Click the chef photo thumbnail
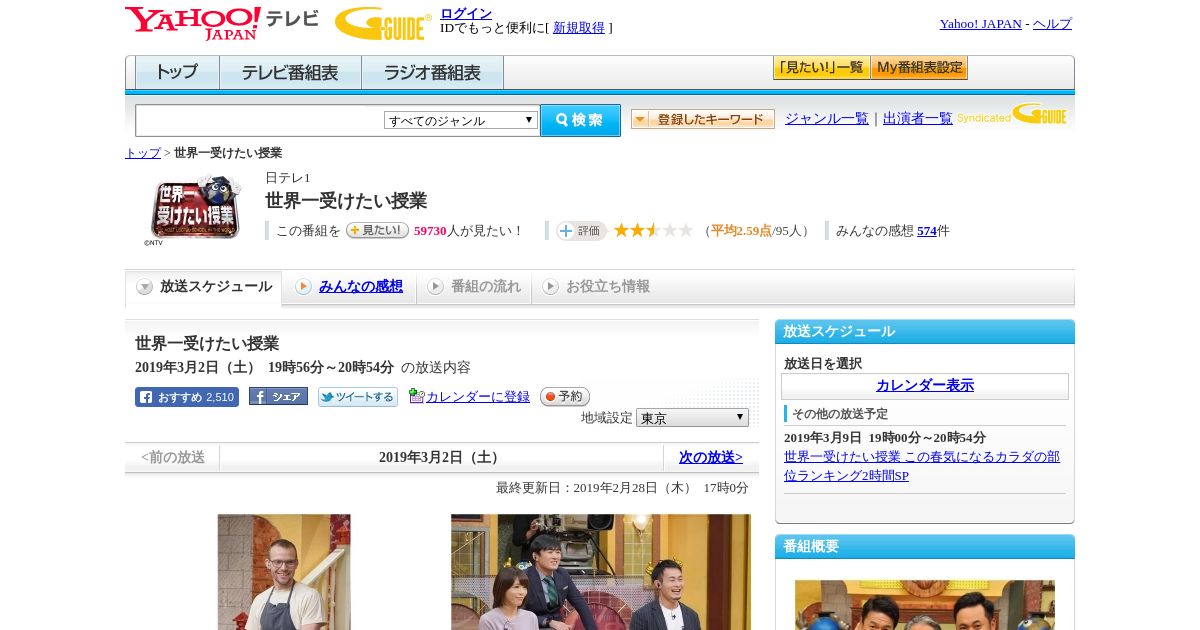 click(x=284, y=572)
